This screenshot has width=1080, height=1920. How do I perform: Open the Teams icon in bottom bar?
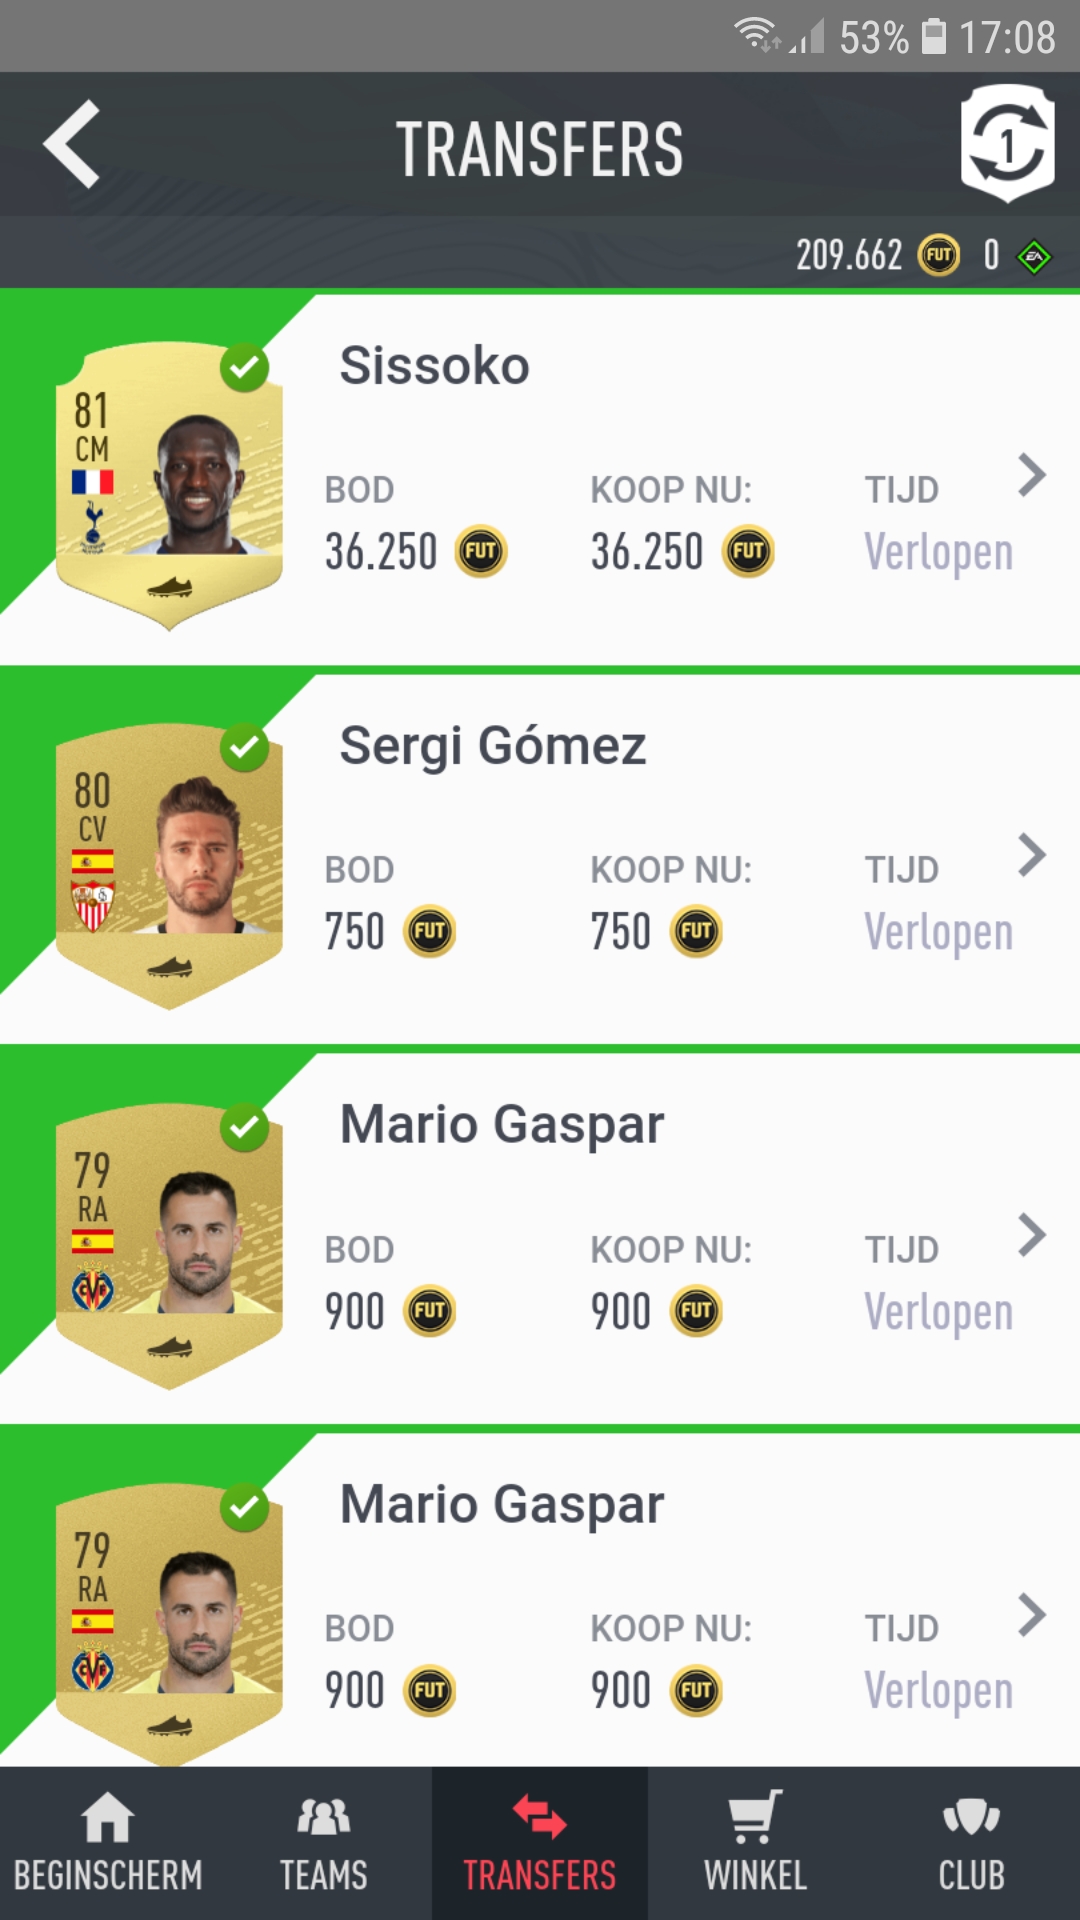pyautogui.click(x=323, y=1817)
